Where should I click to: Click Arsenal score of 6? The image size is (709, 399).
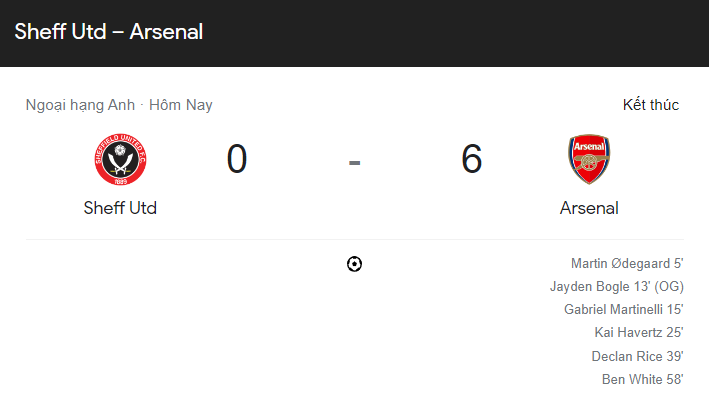(472, 159)
